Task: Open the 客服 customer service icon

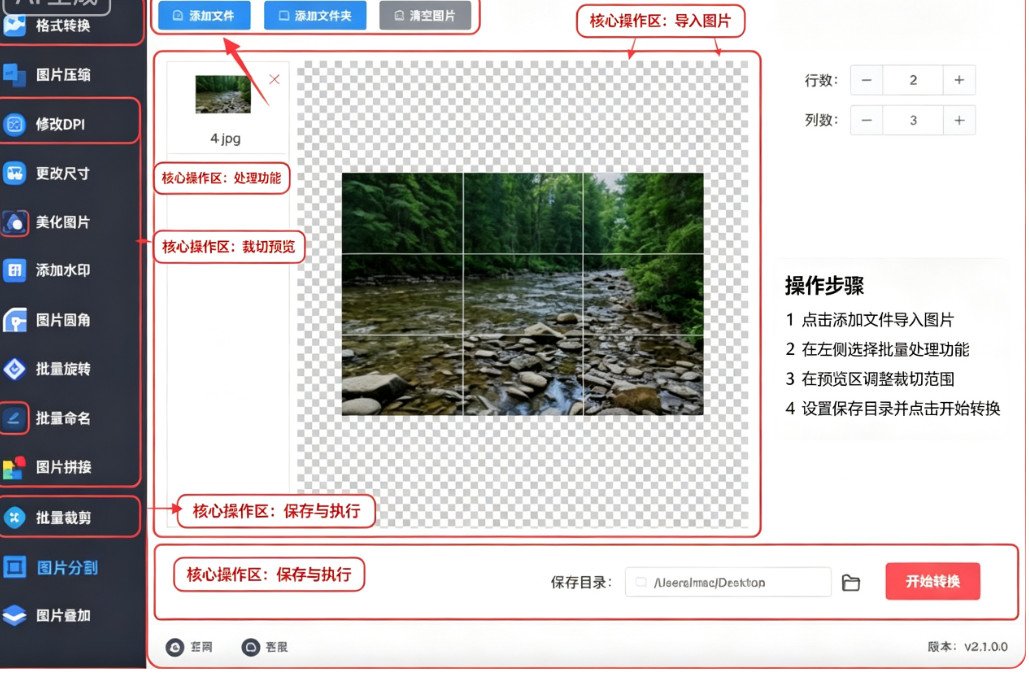Action: pos(251,647)
